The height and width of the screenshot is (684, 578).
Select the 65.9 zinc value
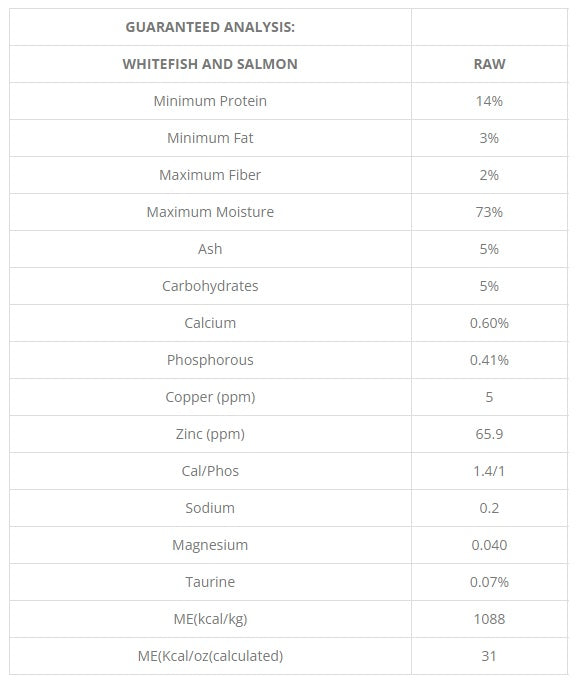pyautogui.click(x=489, y=434)
